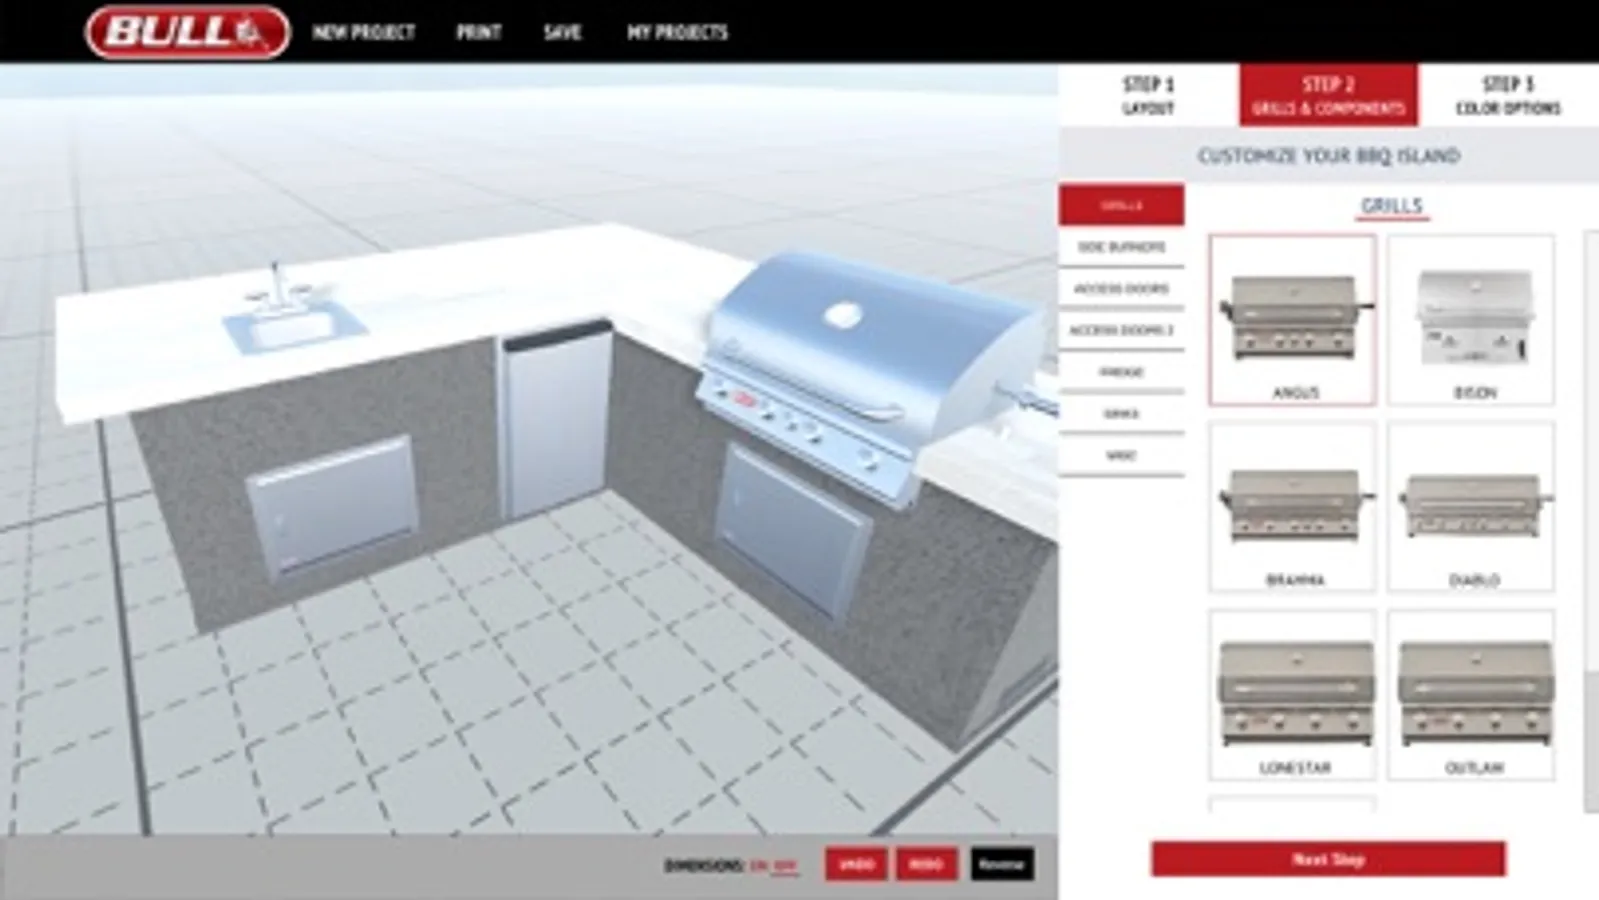
Task: Switch to the Step 1 Layout tab
Action: (x=1148, y=95)
